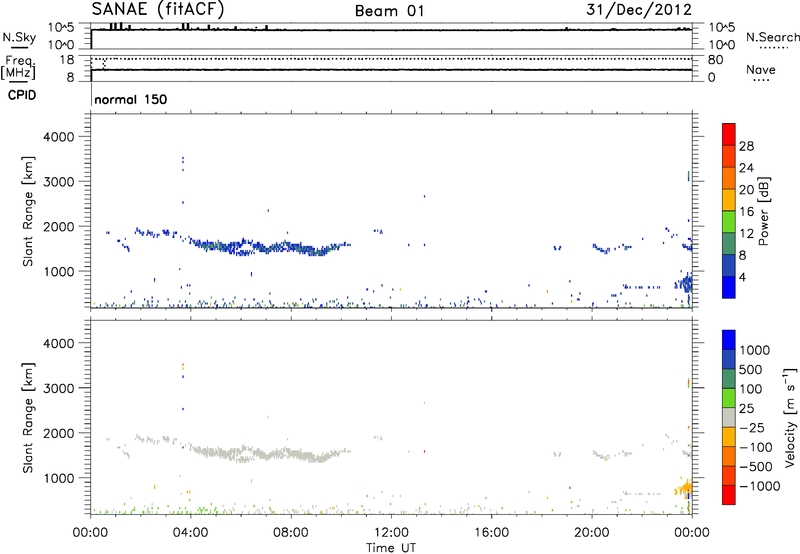
Task: Click the N.Search legend label
Action: 772,37
